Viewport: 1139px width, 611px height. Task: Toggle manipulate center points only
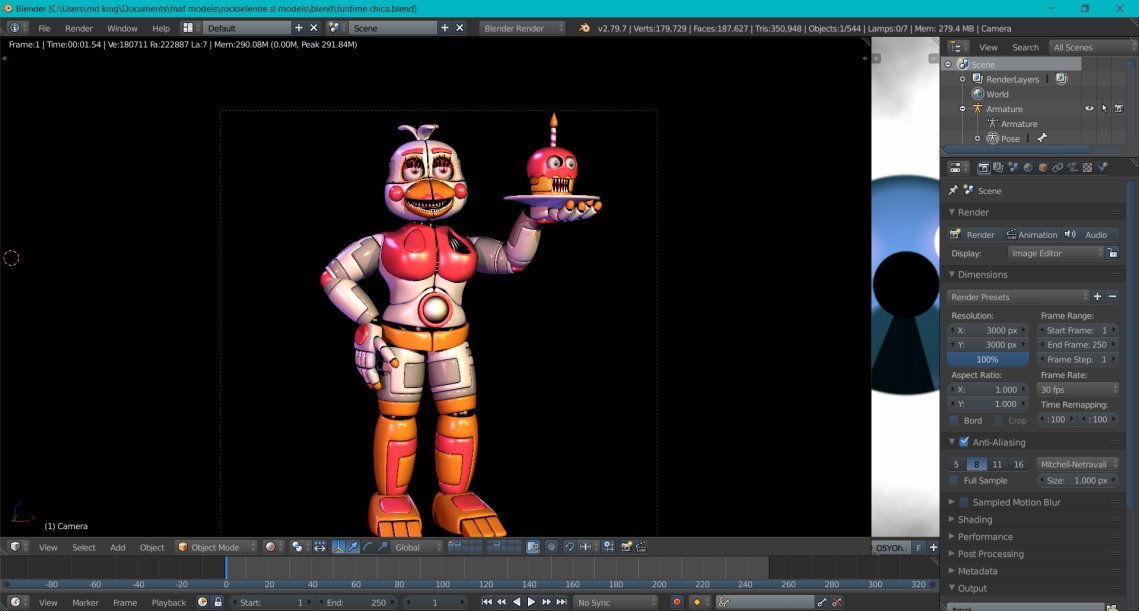(x=320, y=547)
